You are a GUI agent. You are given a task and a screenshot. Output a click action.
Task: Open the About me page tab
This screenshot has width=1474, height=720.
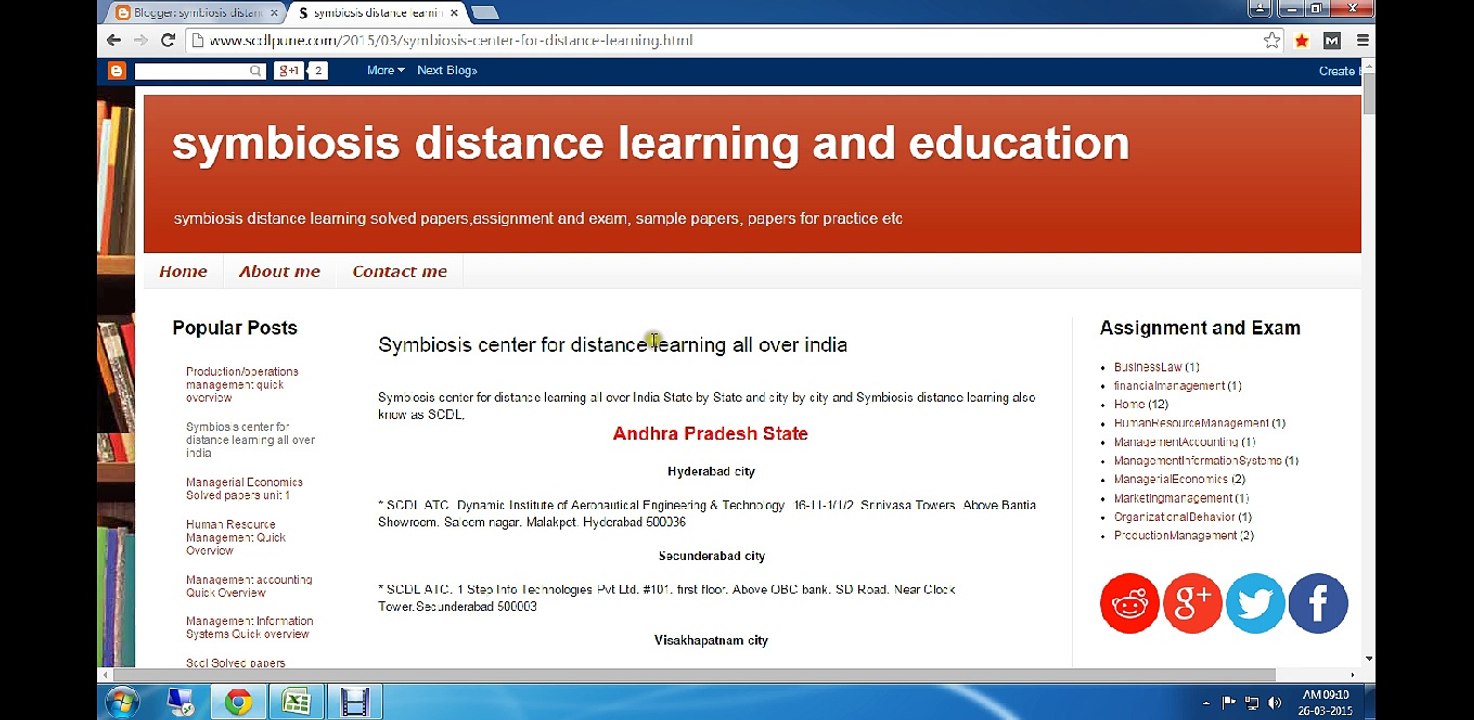click(x=280, y=271)
